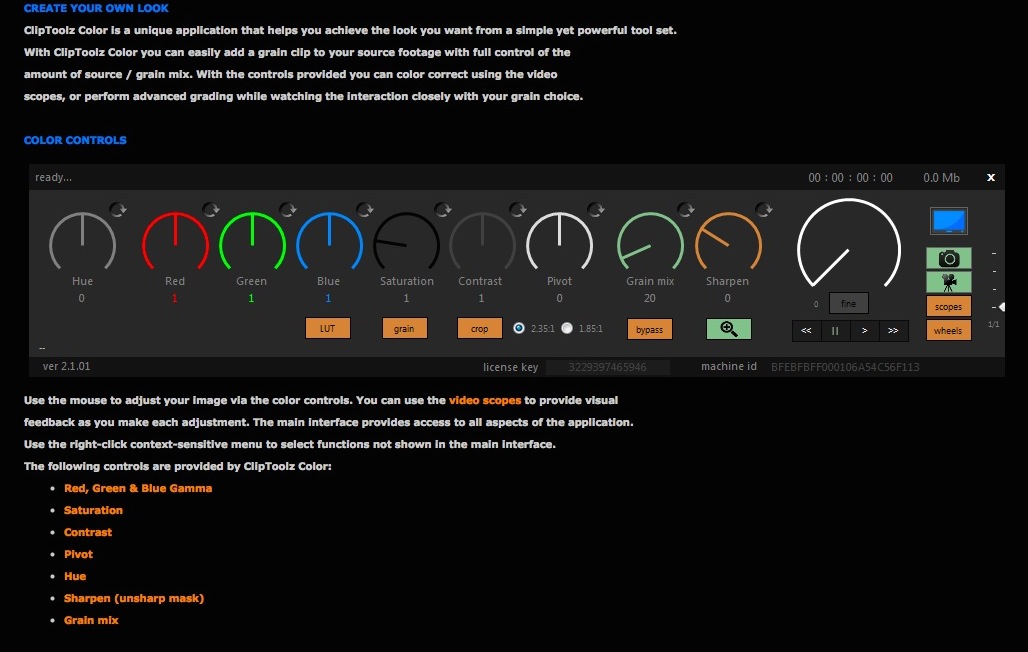This screenshot has width=1028, height=652.
Task: Click the '0.0 Mb' memory readout
Action: (x=941, y=178)
